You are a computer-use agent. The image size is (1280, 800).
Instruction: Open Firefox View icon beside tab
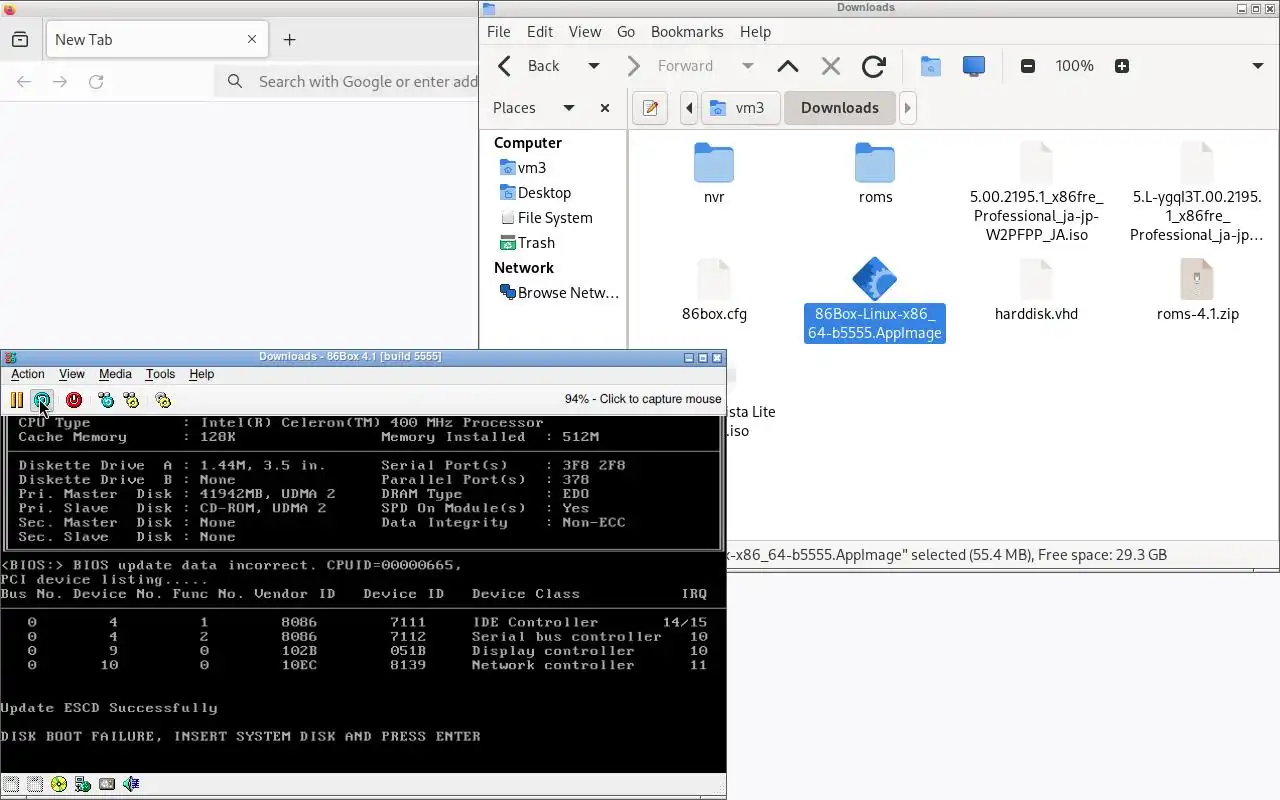tap(20, 40)
